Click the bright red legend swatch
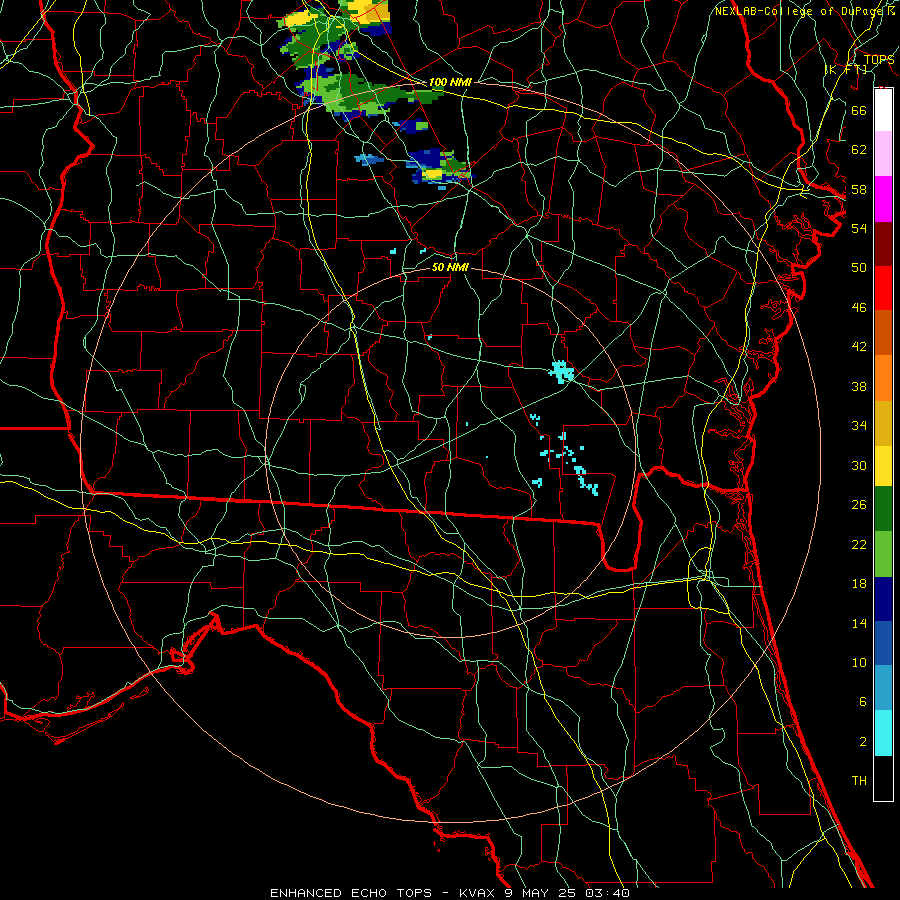The image size is (900, 900). point(883,288)
